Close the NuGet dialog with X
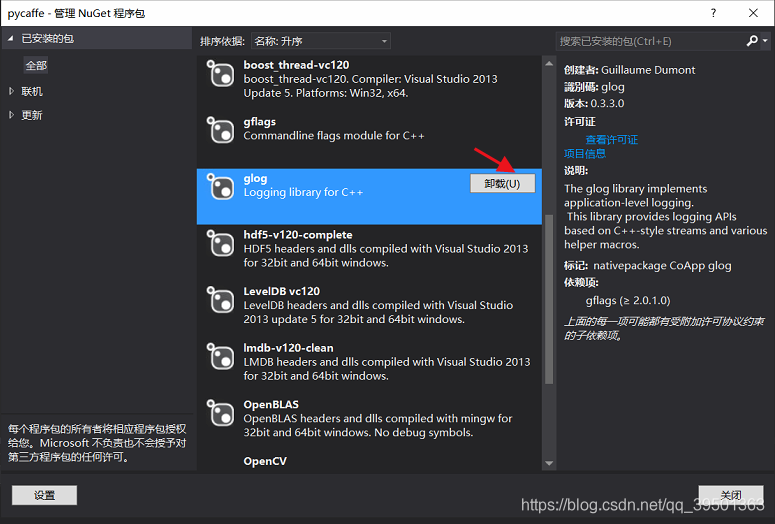Screen dimensions: 775x524 point(753,13)
